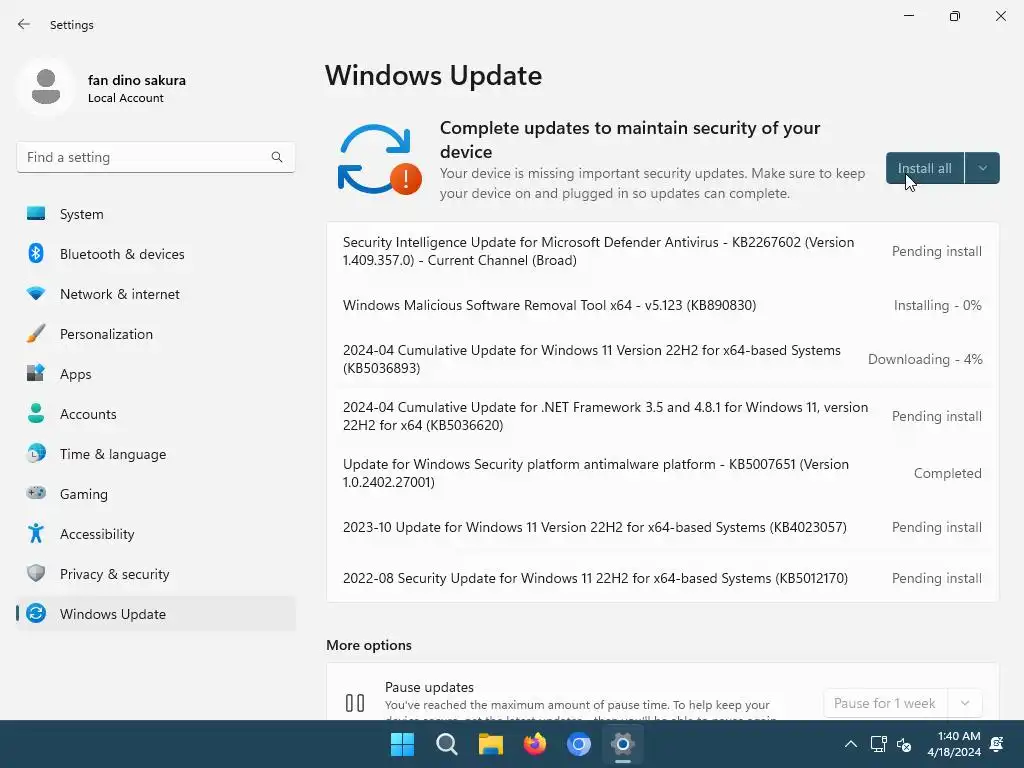Click the System monitor icon

click(x=36, y=214)
